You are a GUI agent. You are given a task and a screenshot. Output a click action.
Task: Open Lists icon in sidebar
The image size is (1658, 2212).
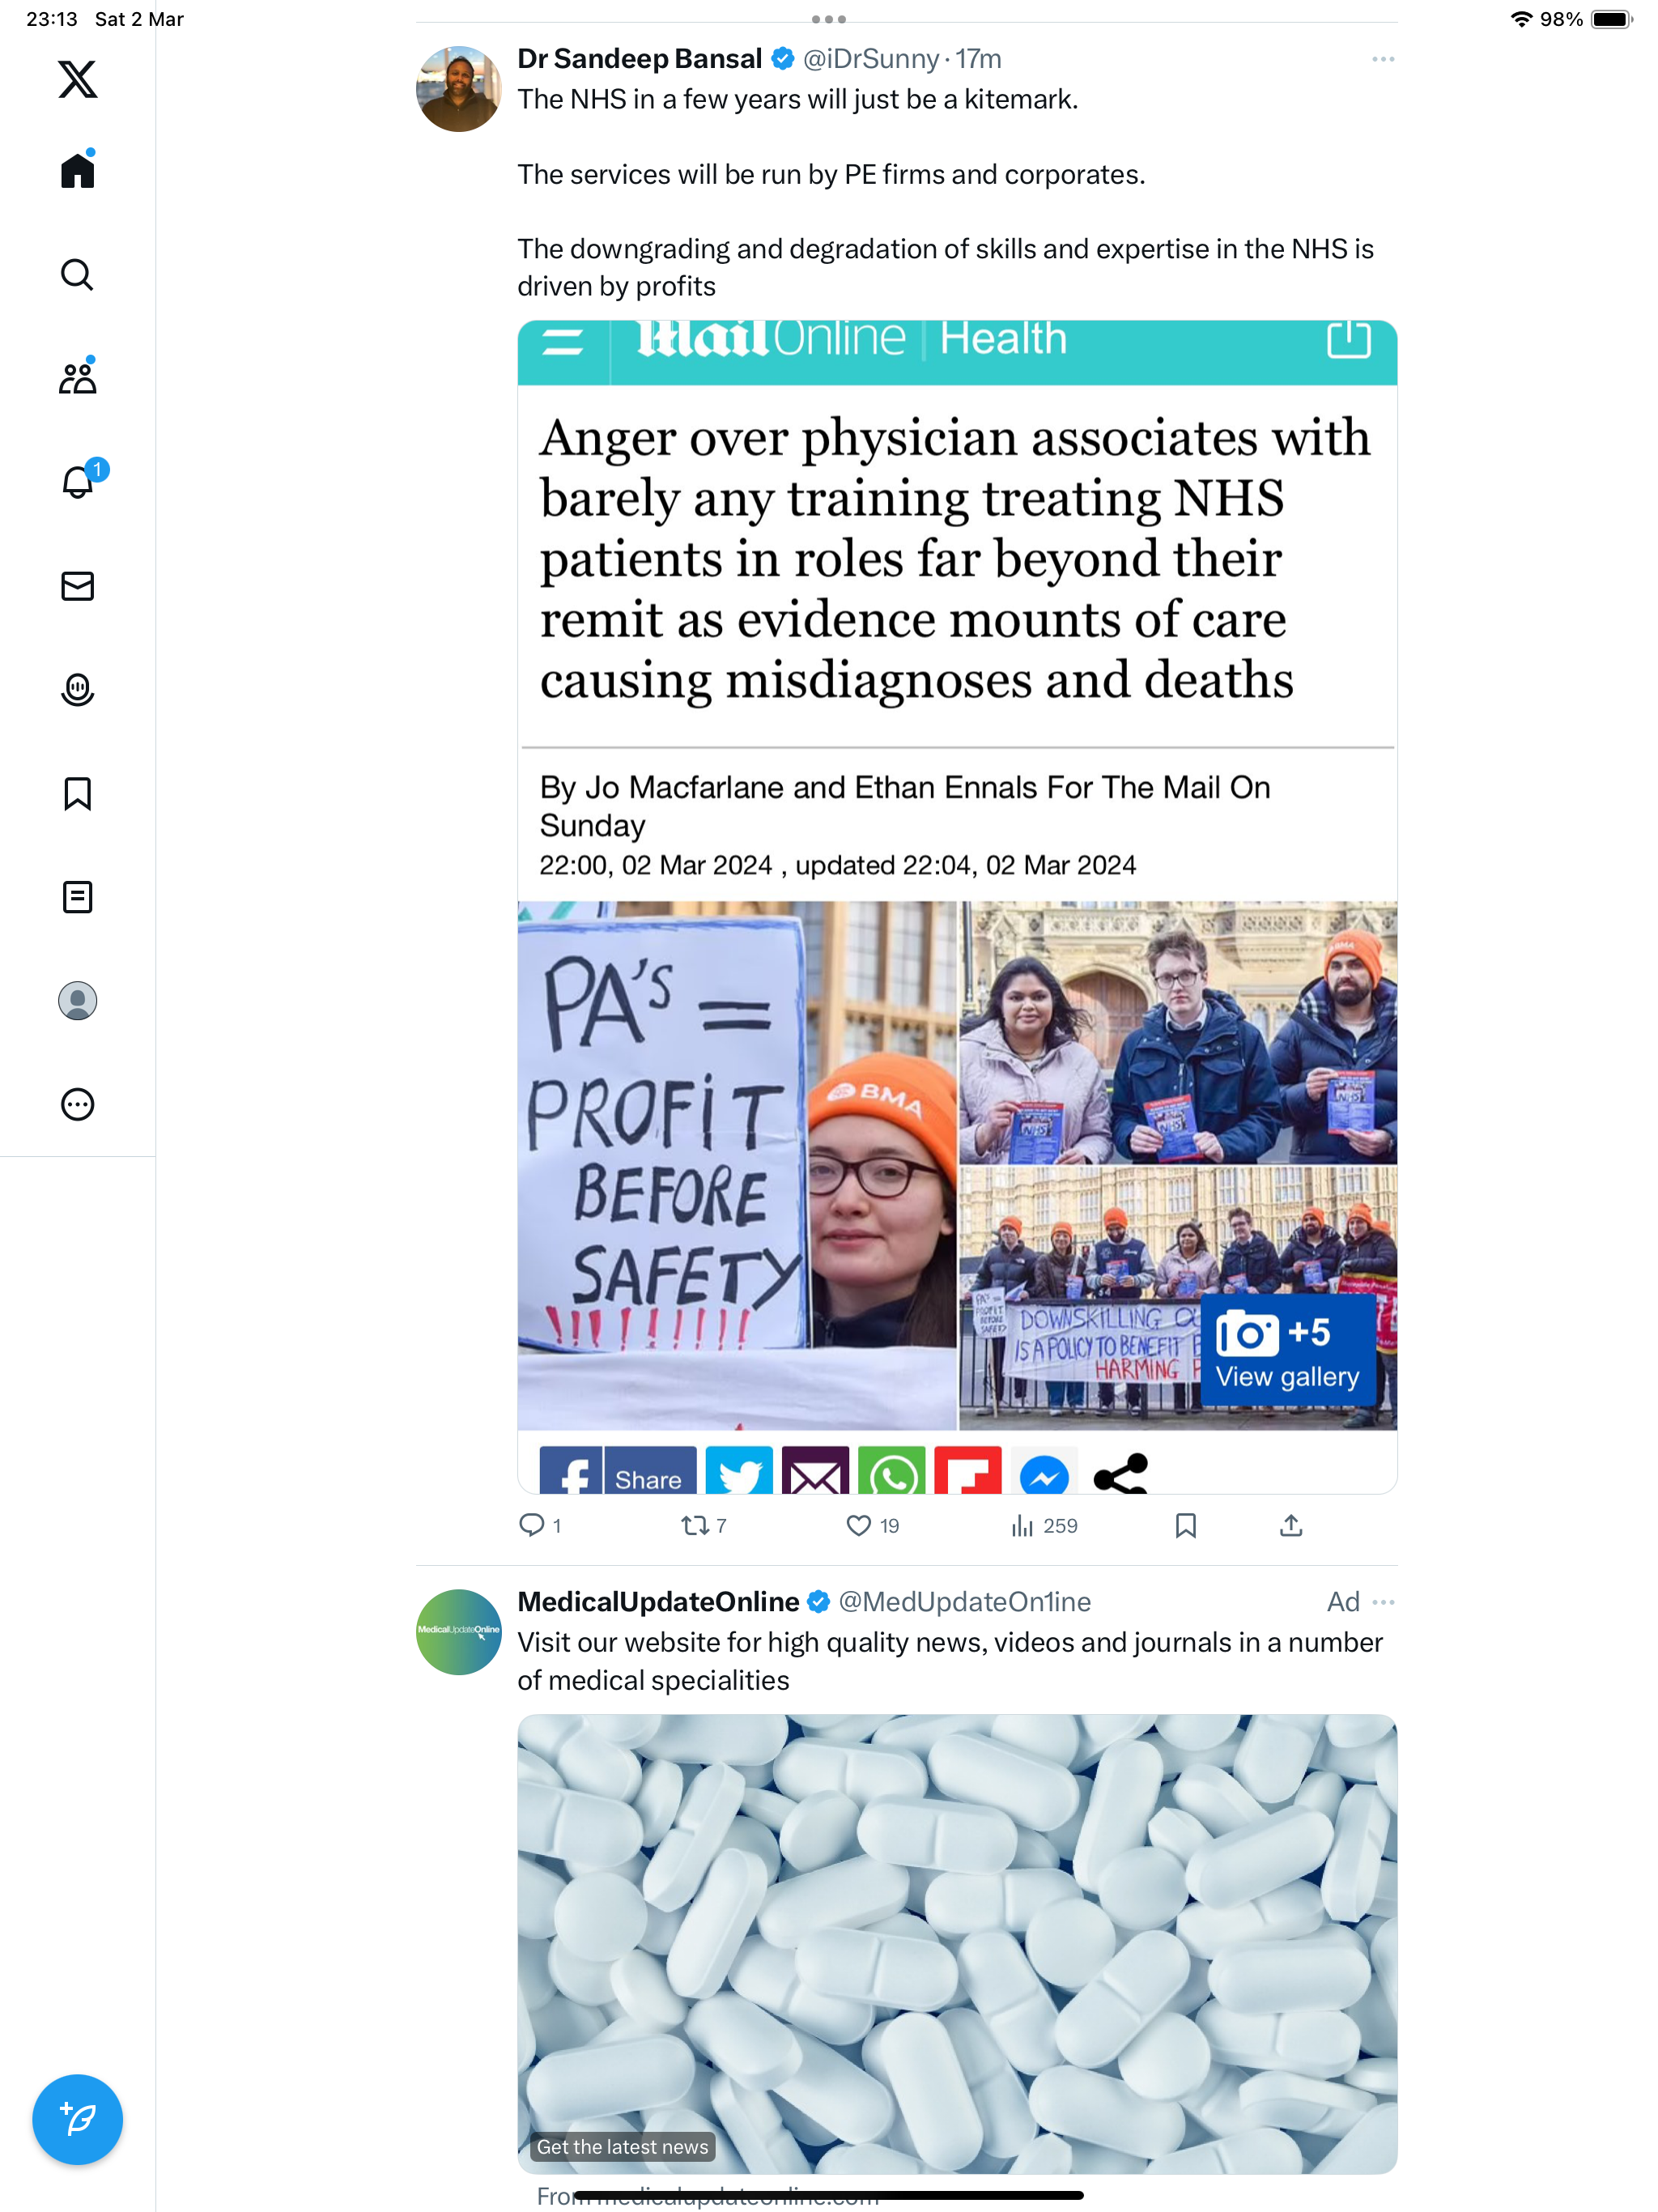pyautogui.click(x=77, y=897)
